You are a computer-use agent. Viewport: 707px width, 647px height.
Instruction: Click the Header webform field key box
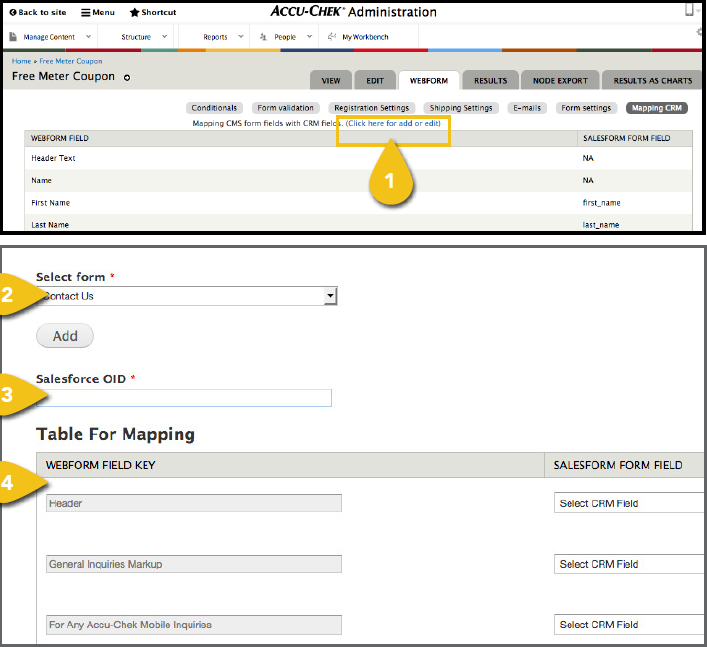194,503
